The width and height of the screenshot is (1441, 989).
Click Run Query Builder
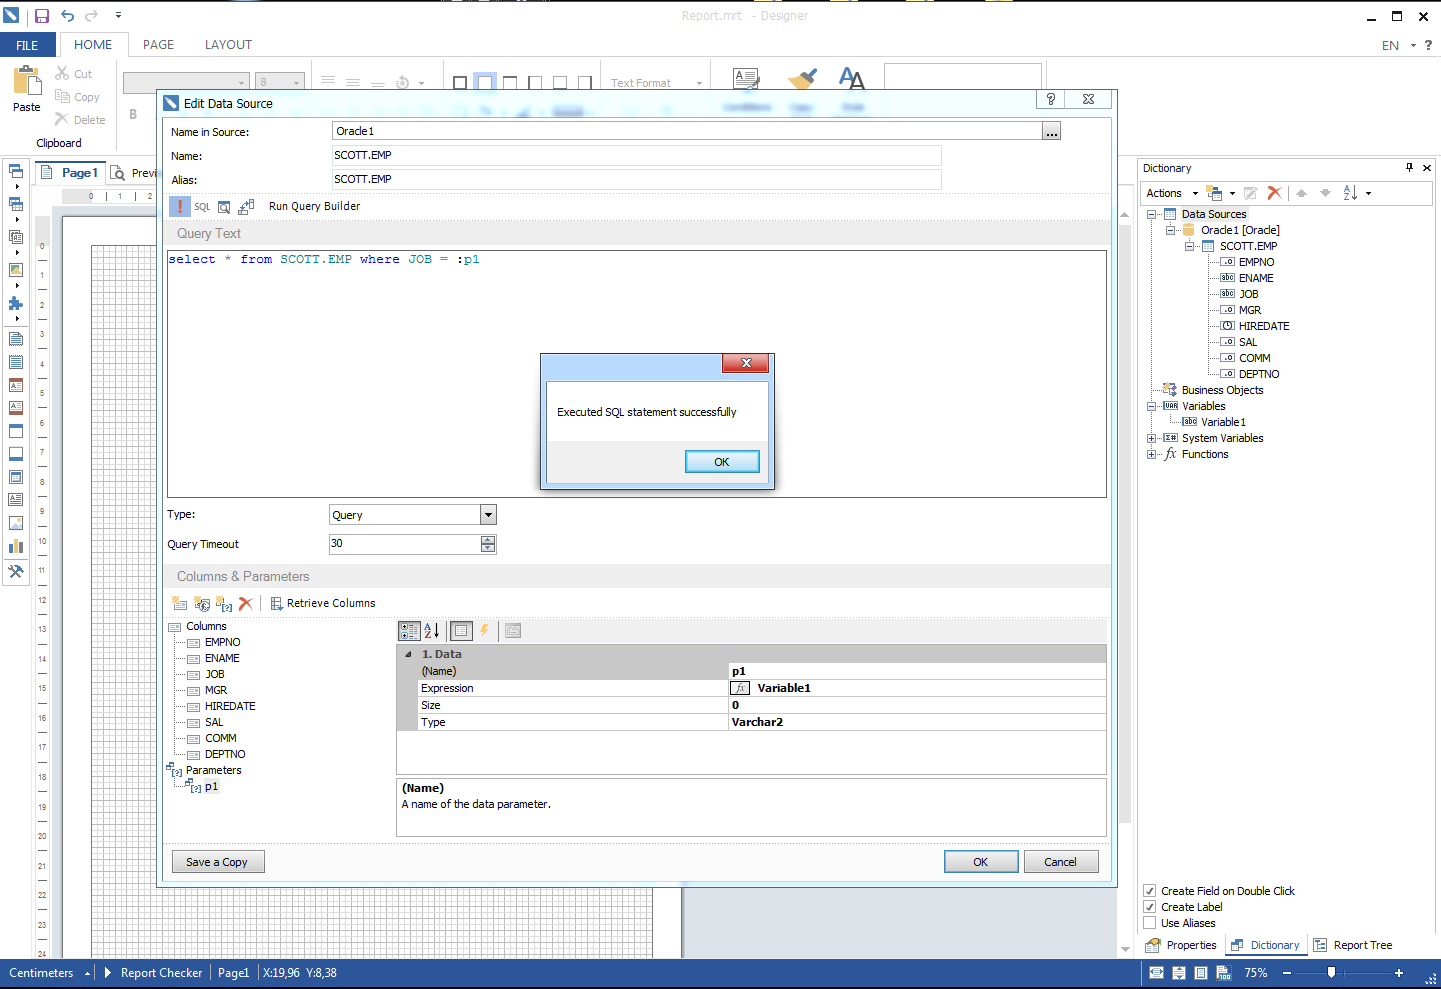314,206
